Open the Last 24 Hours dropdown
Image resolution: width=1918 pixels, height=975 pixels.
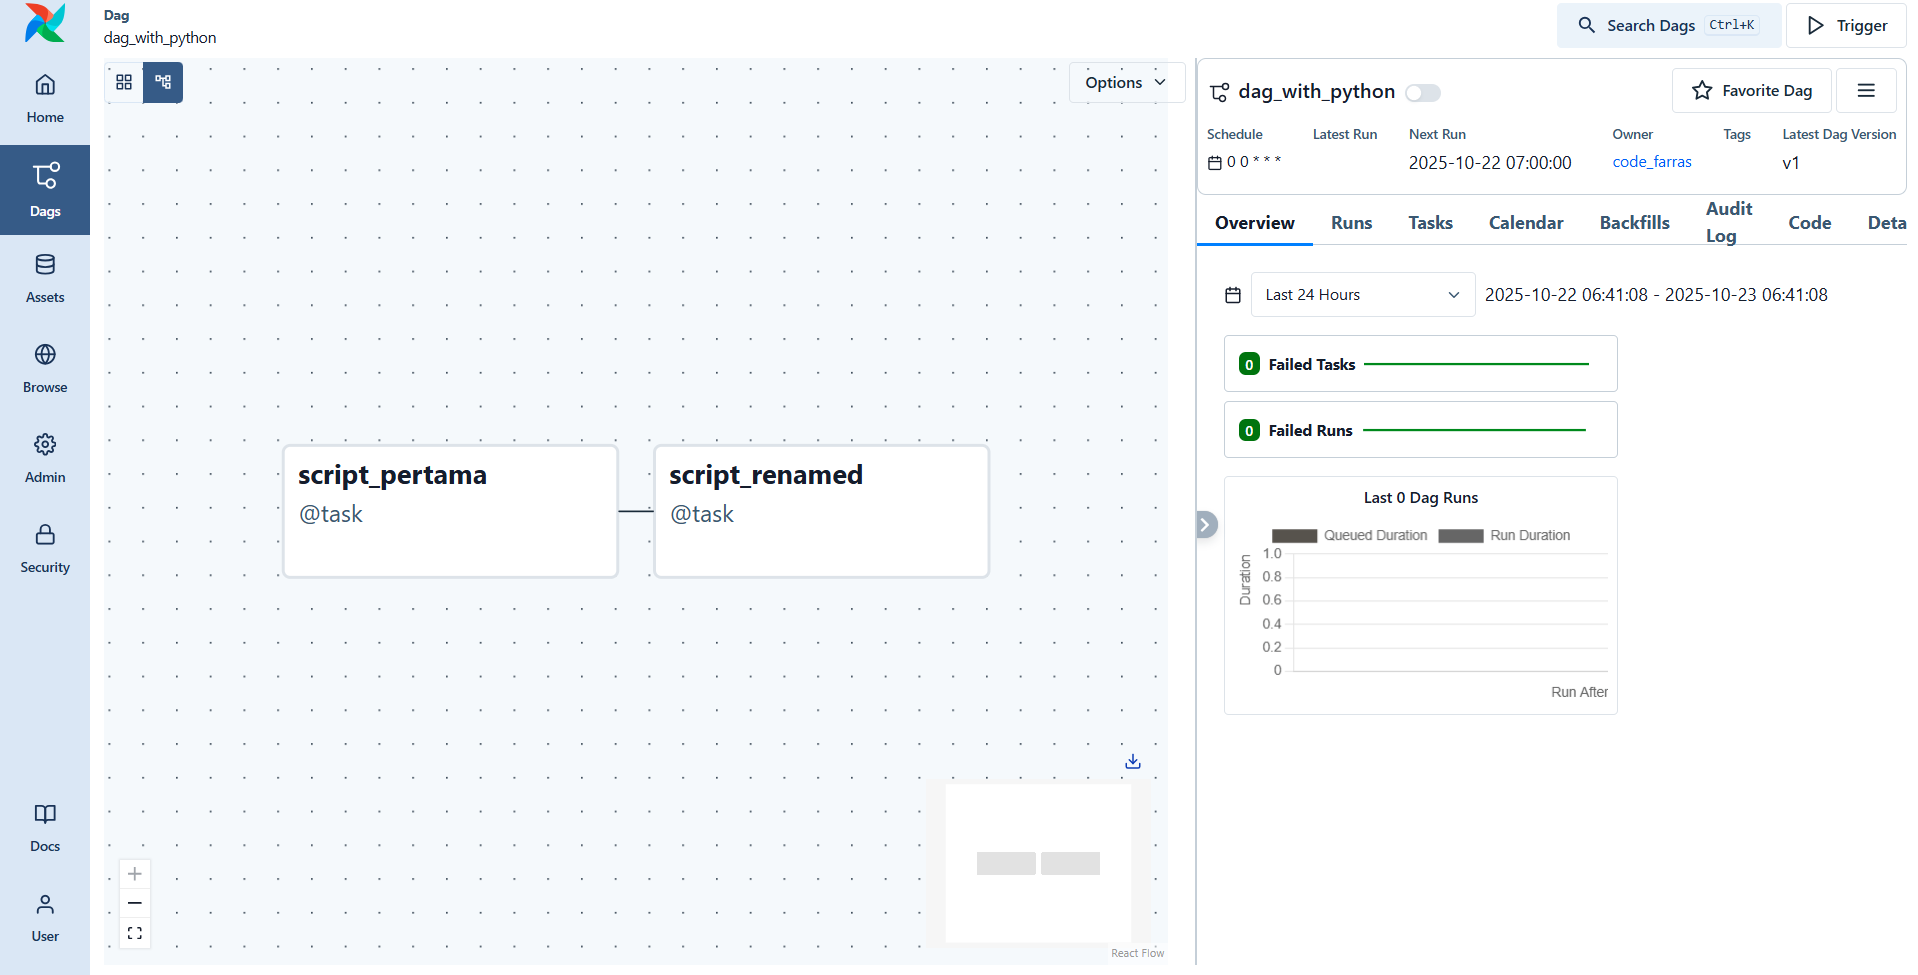tap(1362, 295)
